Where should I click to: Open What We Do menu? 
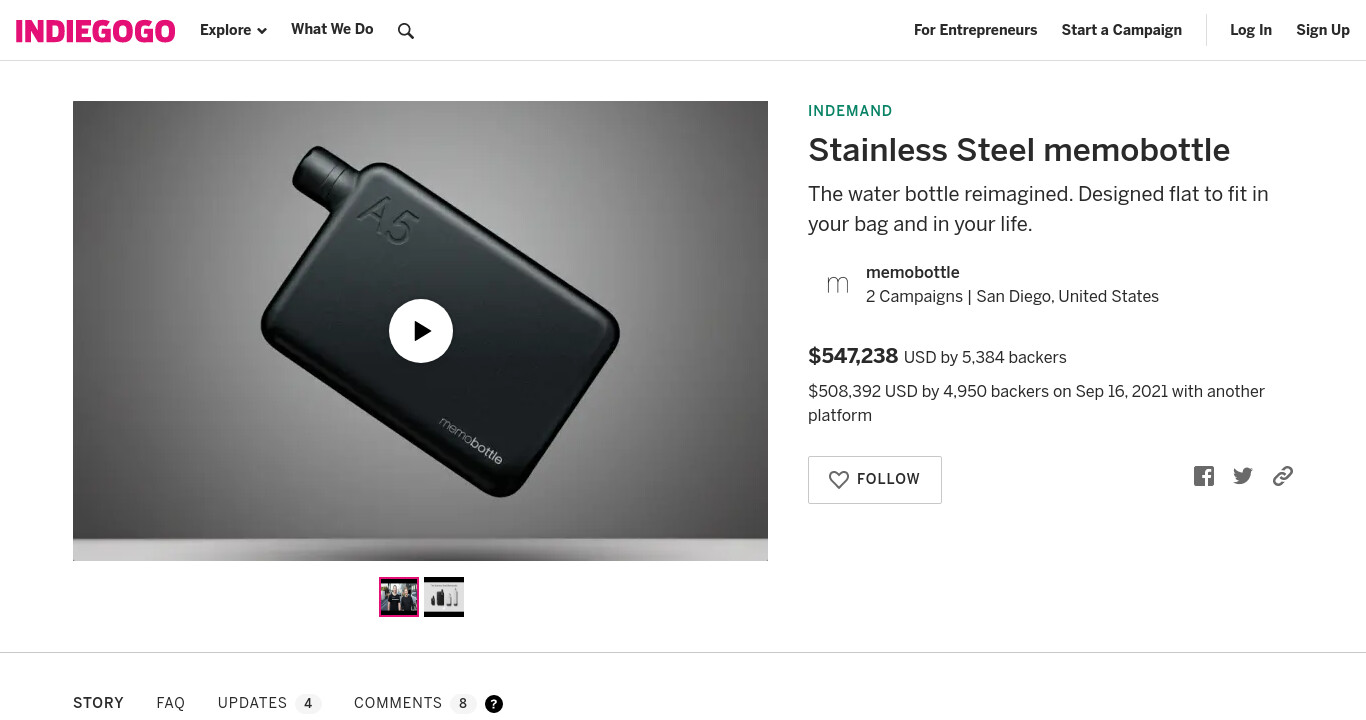click(x=332, y=29)
